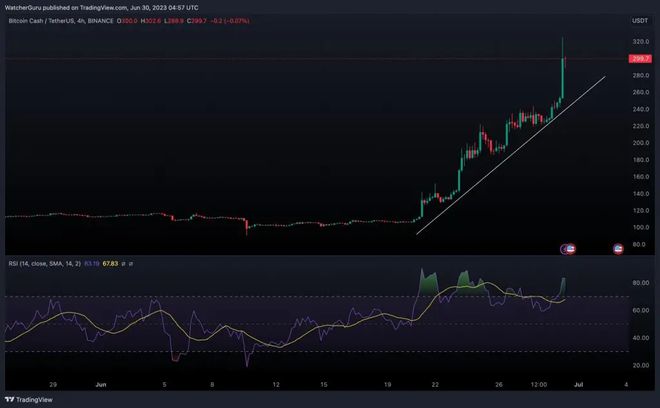660x408 pixels.
Task: Open the RSI indicator legend settings
Action: click(x=30, y=265)
